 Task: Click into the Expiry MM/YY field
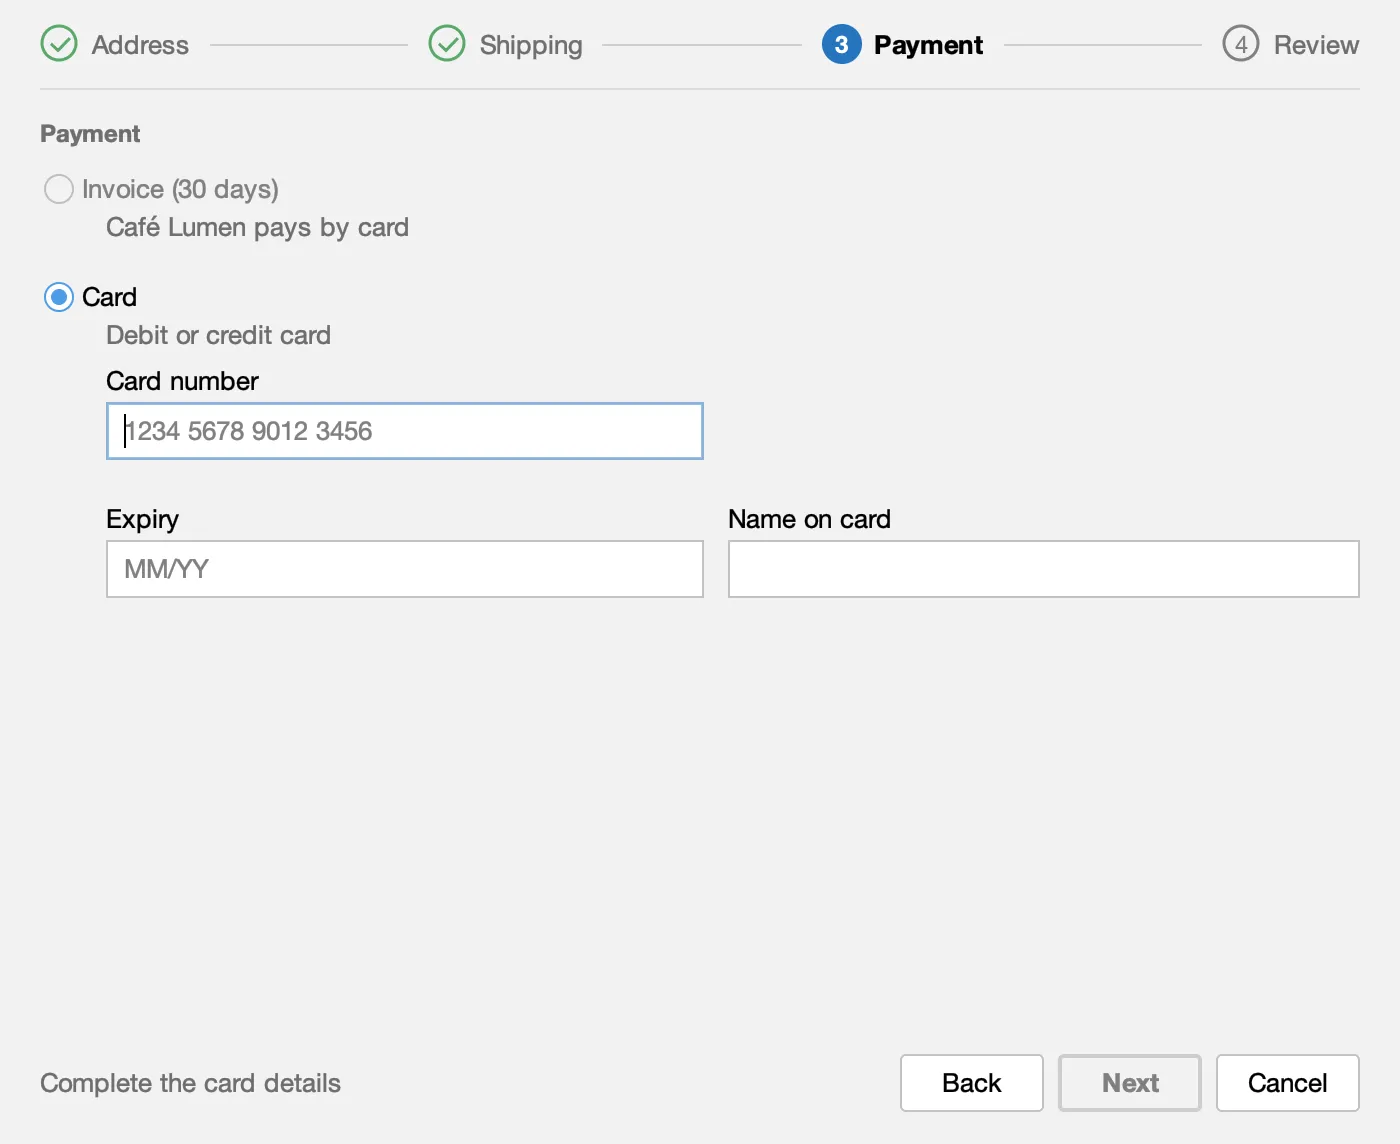point(405,569)
